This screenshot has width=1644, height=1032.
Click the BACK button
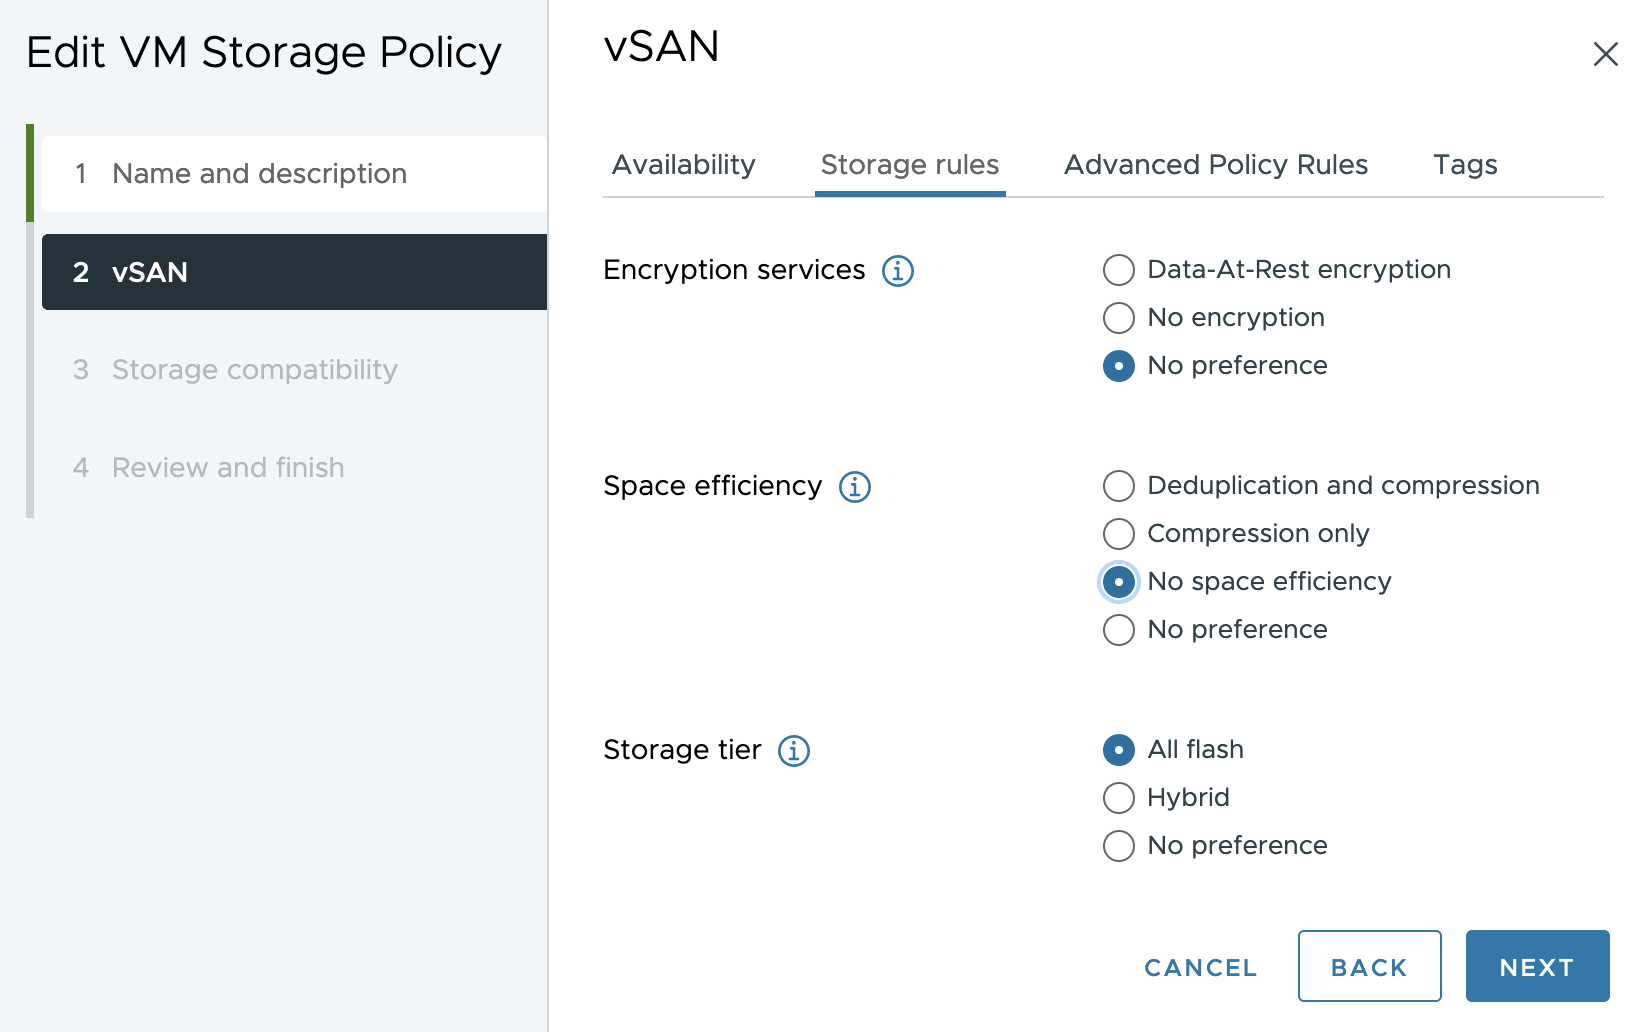(x=1369, y=966)
